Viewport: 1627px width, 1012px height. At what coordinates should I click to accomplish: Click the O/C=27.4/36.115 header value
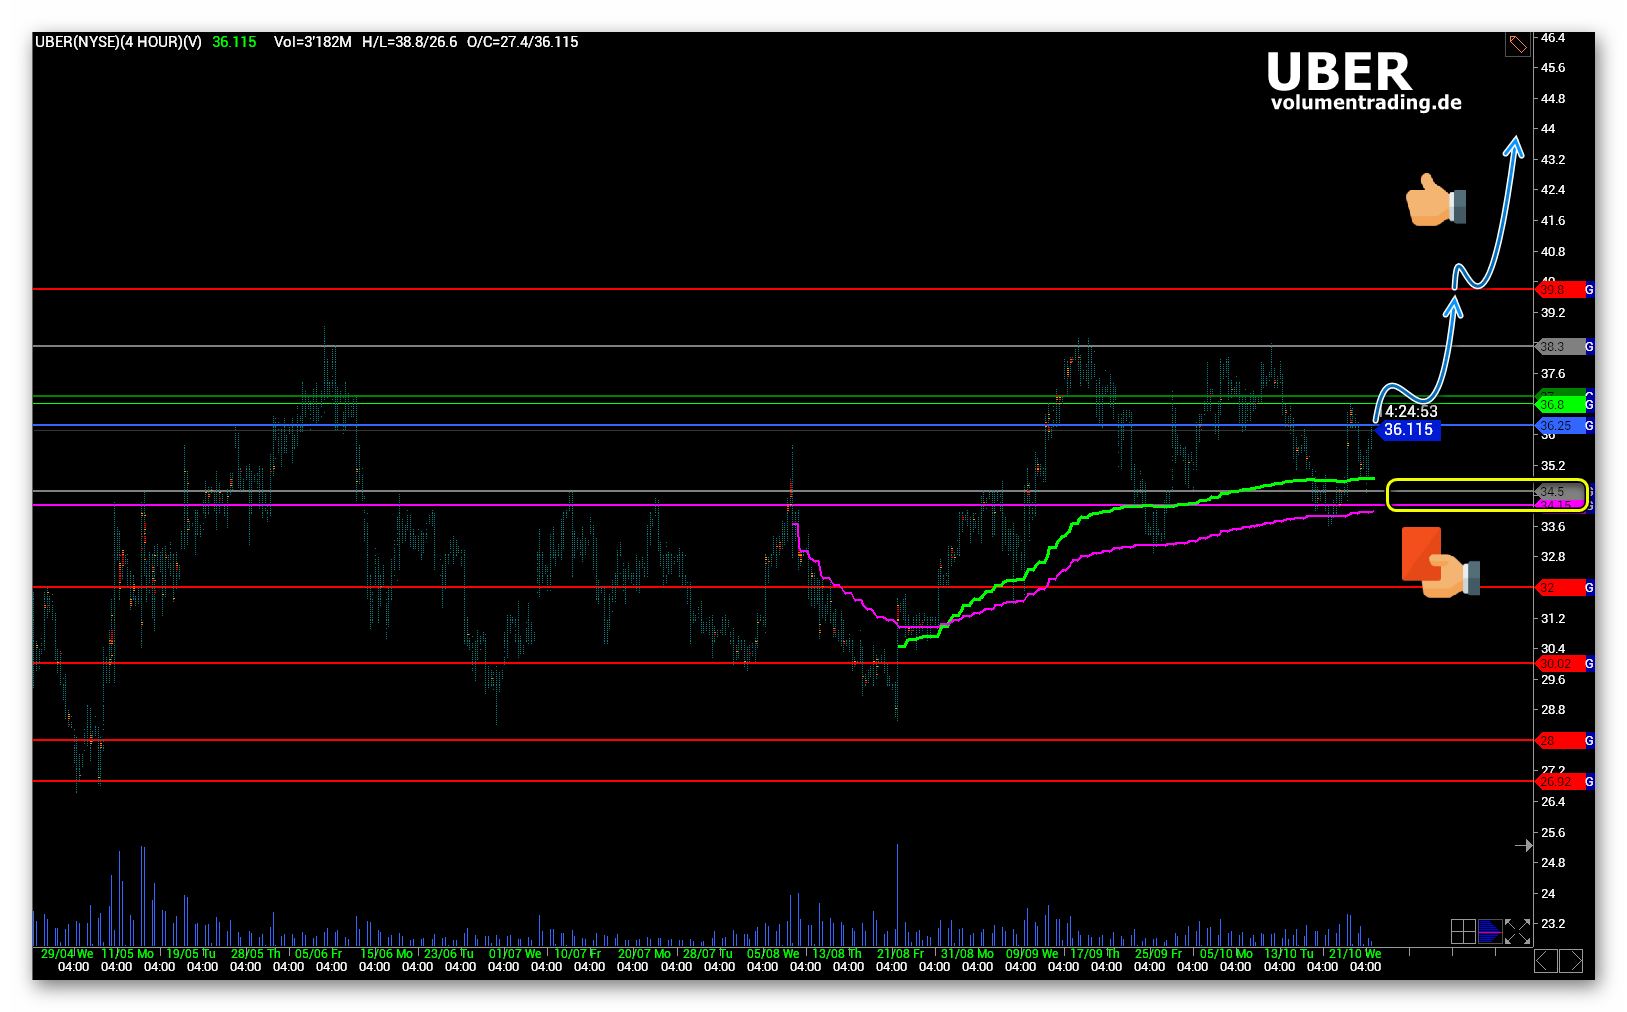tap(523, 42)
